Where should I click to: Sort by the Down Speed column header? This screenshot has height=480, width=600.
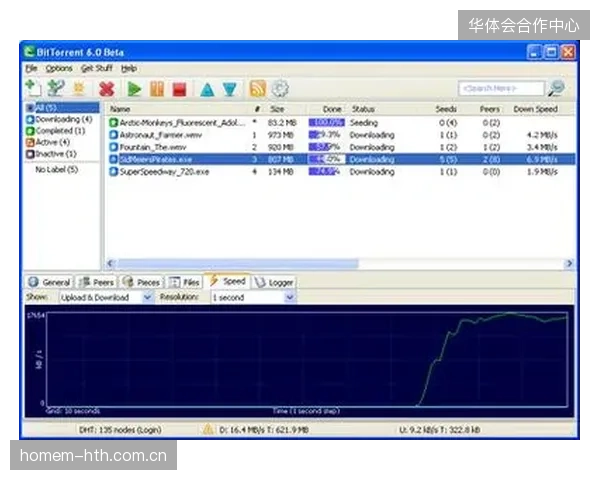coord(535,109)
